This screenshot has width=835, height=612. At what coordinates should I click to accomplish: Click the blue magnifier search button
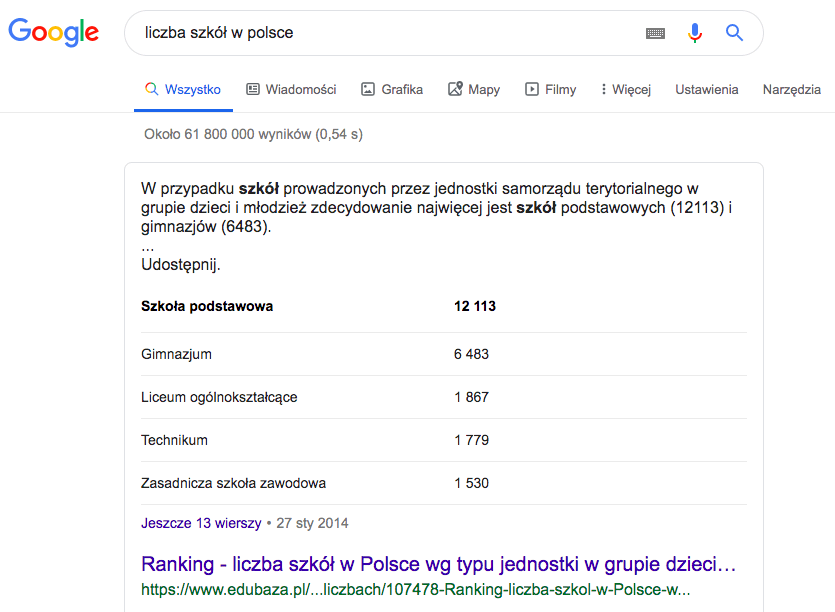pyautogui.click(x=735, y=33)
